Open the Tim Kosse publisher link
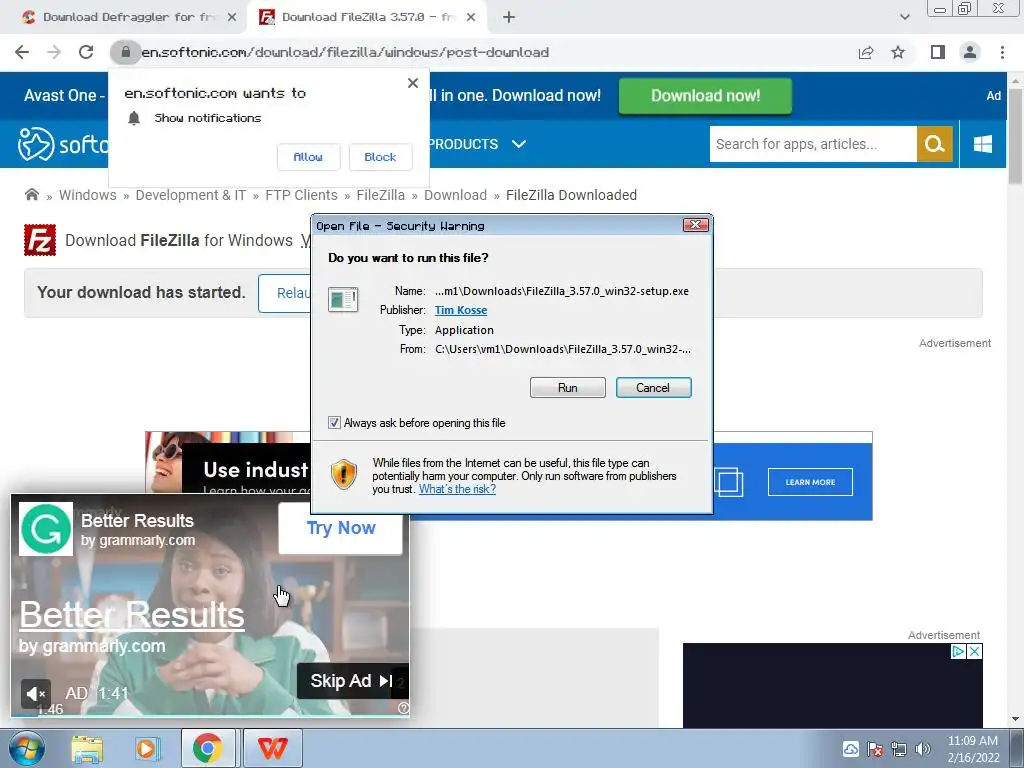The width and height of the screenshot is (1024, 768). point(461,310)
